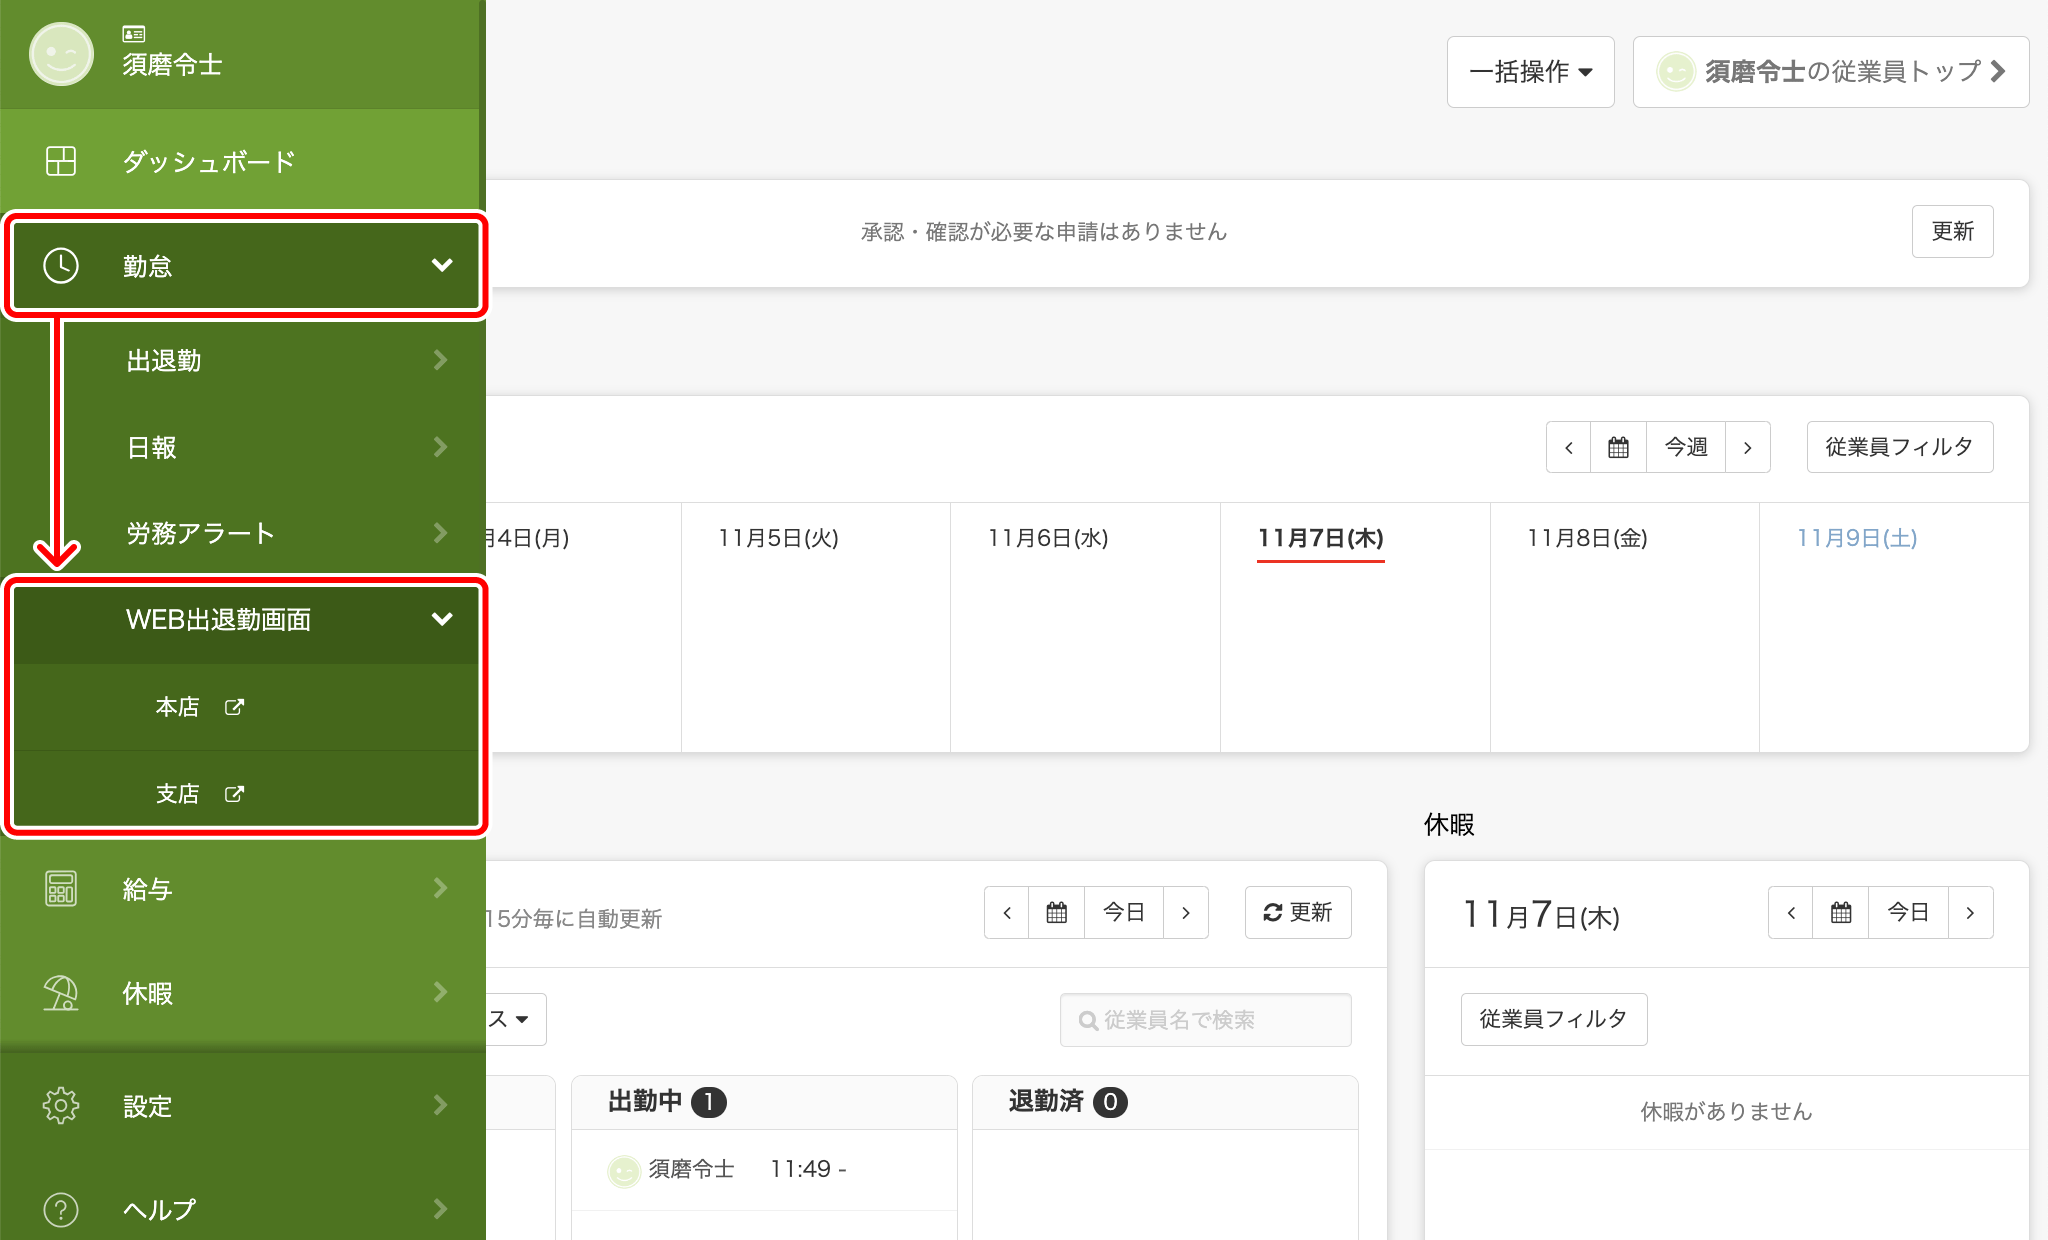Open the 一括操作 dropdown
The image size is (2048, 1240).
(1530, 72)
